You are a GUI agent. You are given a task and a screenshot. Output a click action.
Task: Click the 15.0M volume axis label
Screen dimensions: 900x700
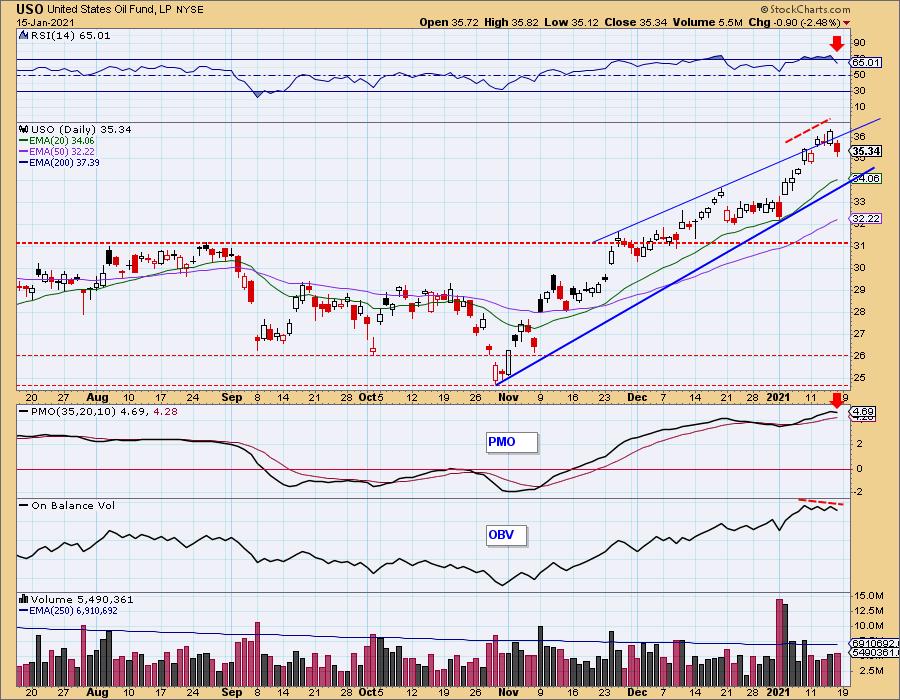[x=867, y=596]
